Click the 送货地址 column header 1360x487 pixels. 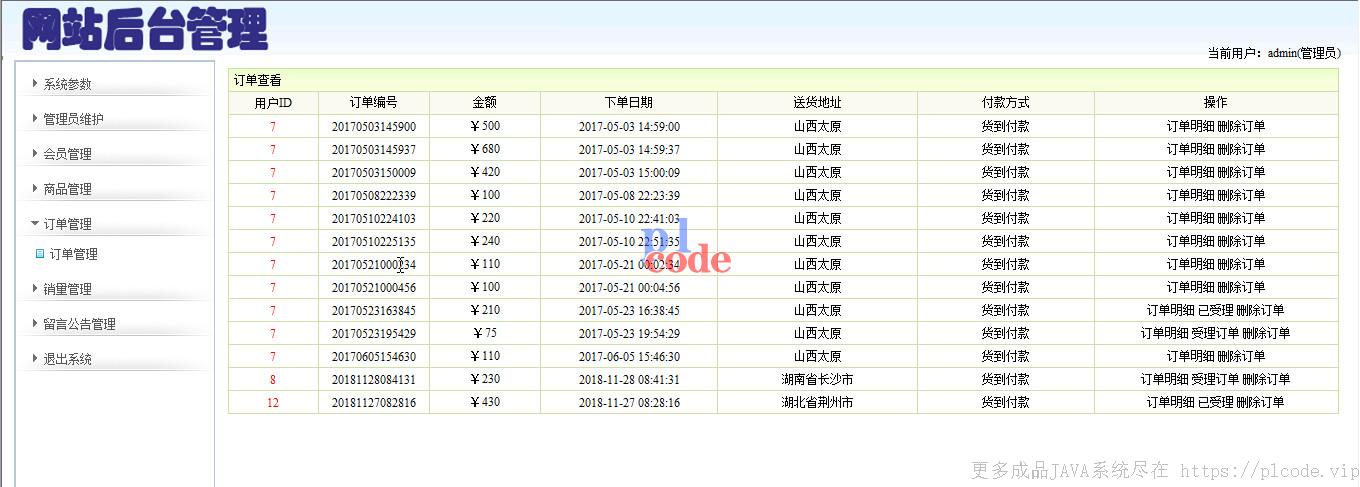click(x=817, y=103)
